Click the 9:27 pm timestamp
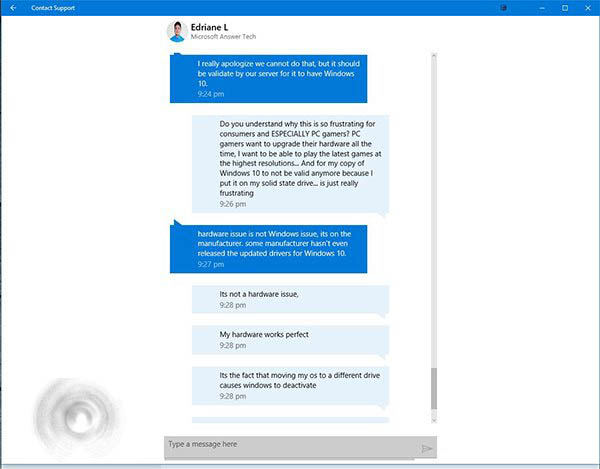 [x=210, y=264]
